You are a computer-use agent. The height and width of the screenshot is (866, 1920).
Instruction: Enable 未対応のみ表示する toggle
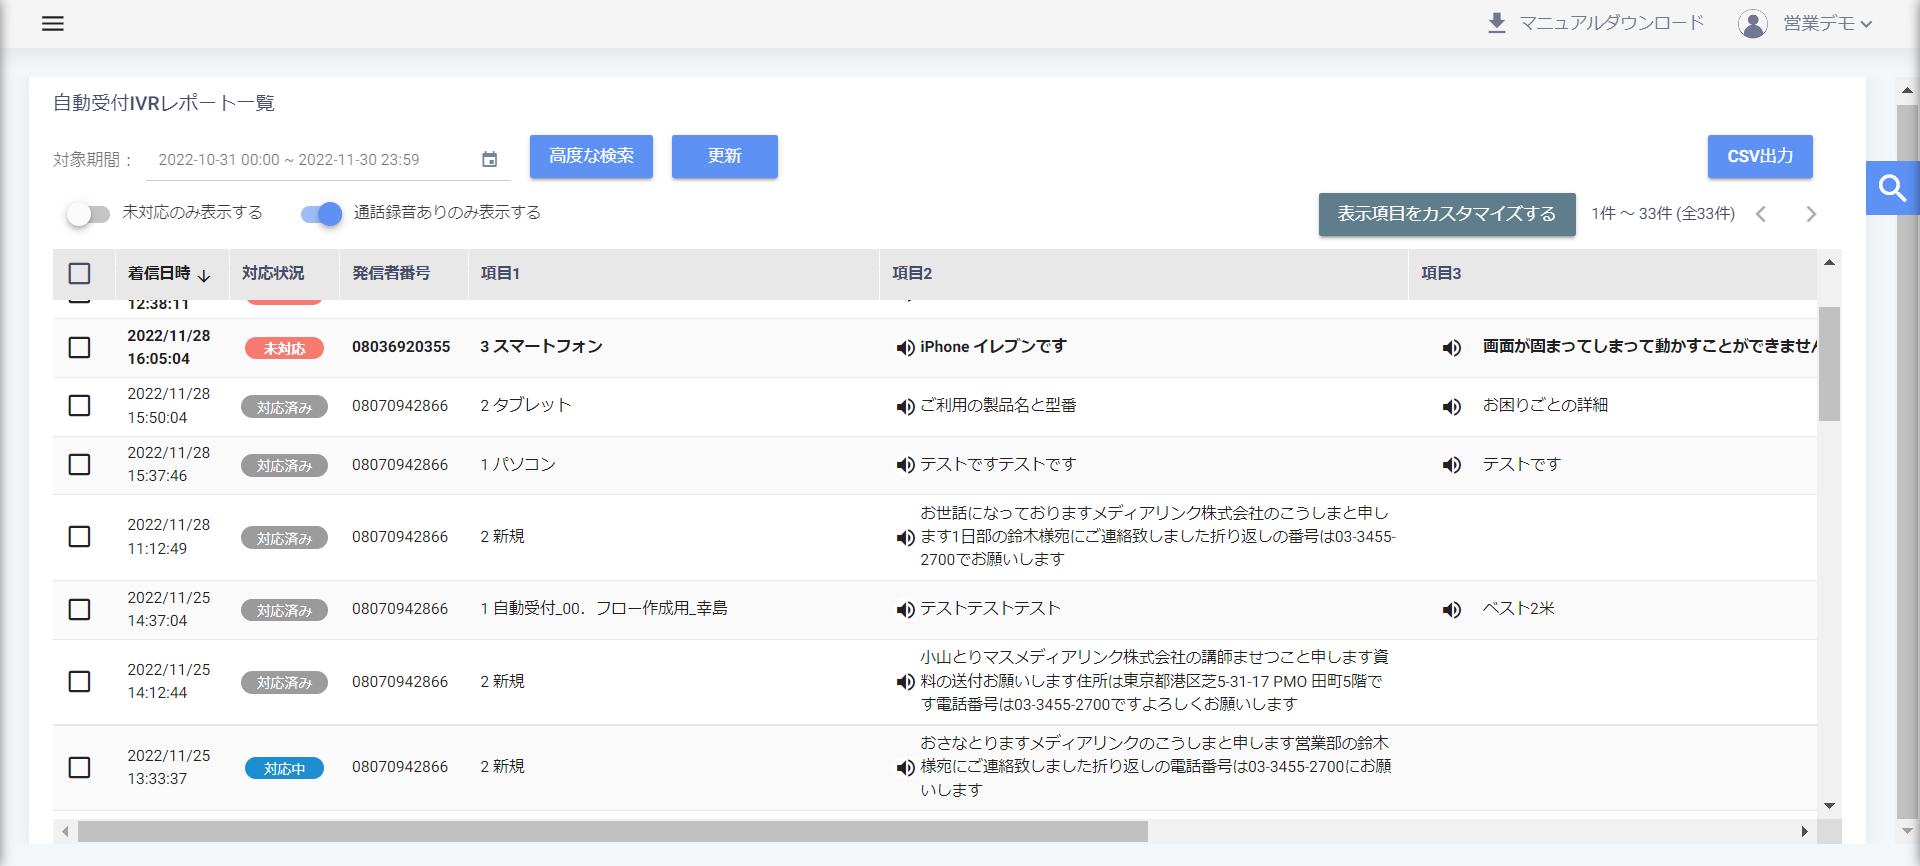88,214
